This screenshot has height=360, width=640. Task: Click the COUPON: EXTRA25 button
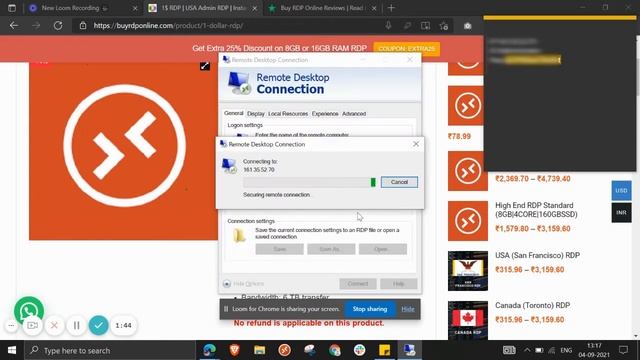click(407, 49)
